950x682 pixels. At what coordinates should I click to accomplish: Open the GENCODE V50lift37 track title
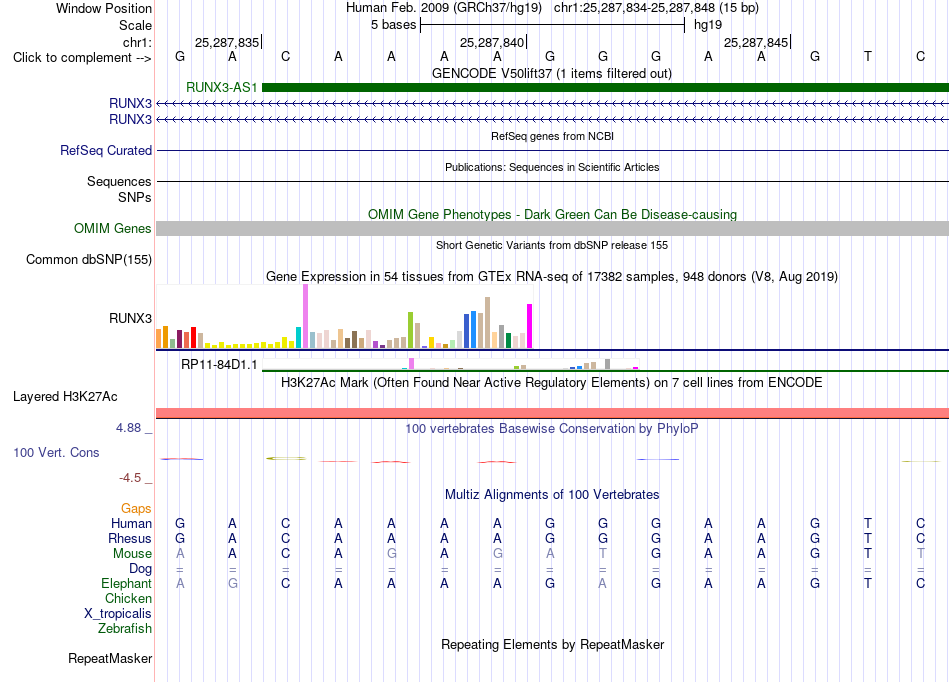552,73
